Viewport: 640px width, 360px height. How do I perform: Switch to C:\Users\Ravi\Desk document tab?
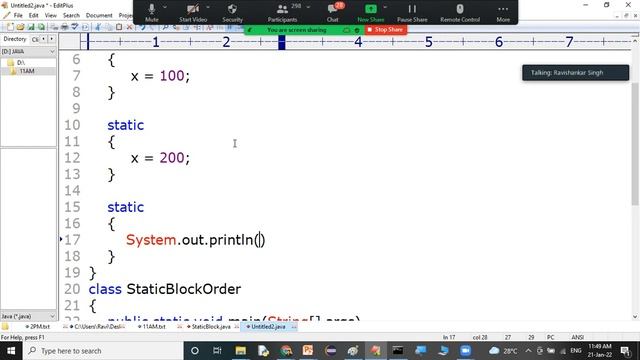coord(96,327)
